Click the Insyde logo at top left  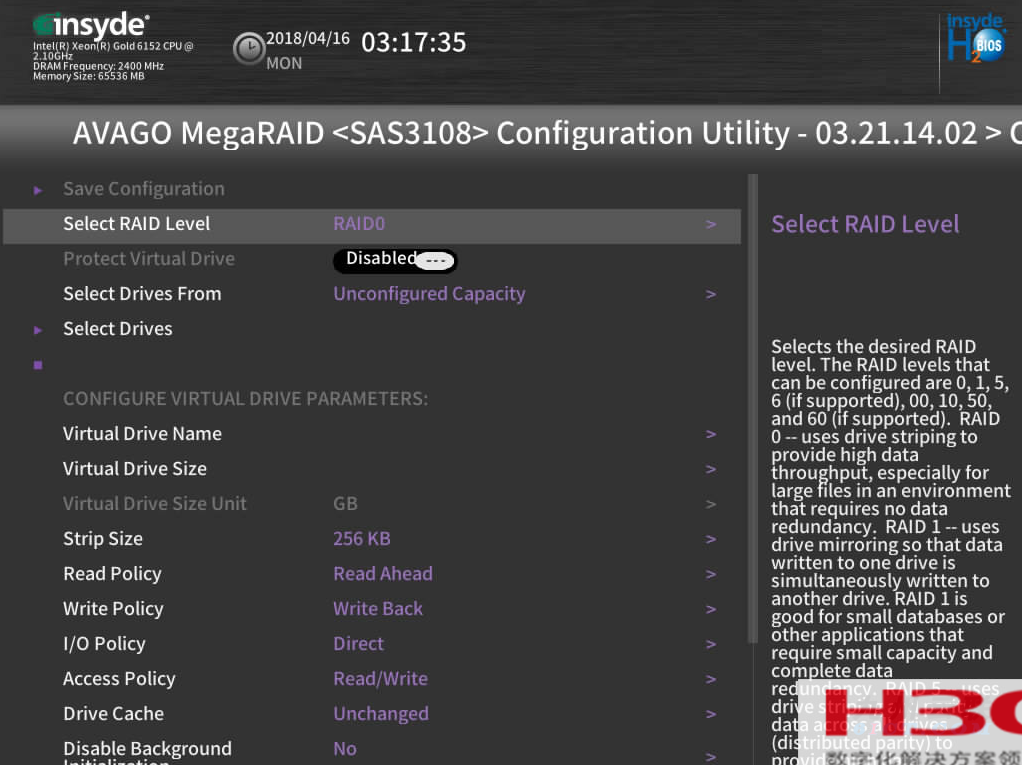pos(91,25)
